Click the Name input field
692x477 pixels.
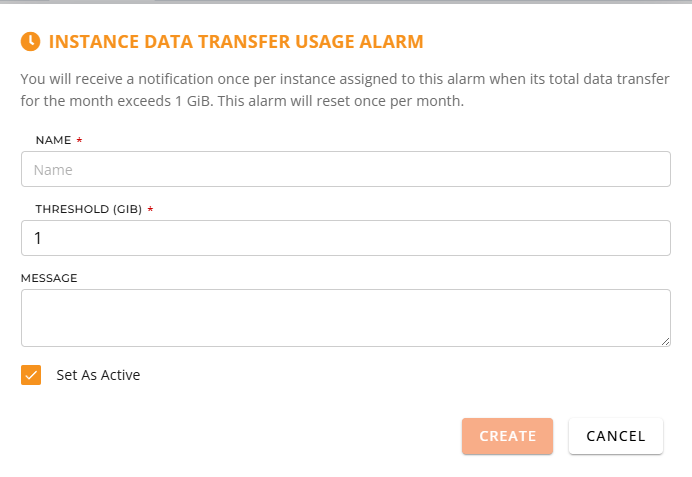(346, 169)
